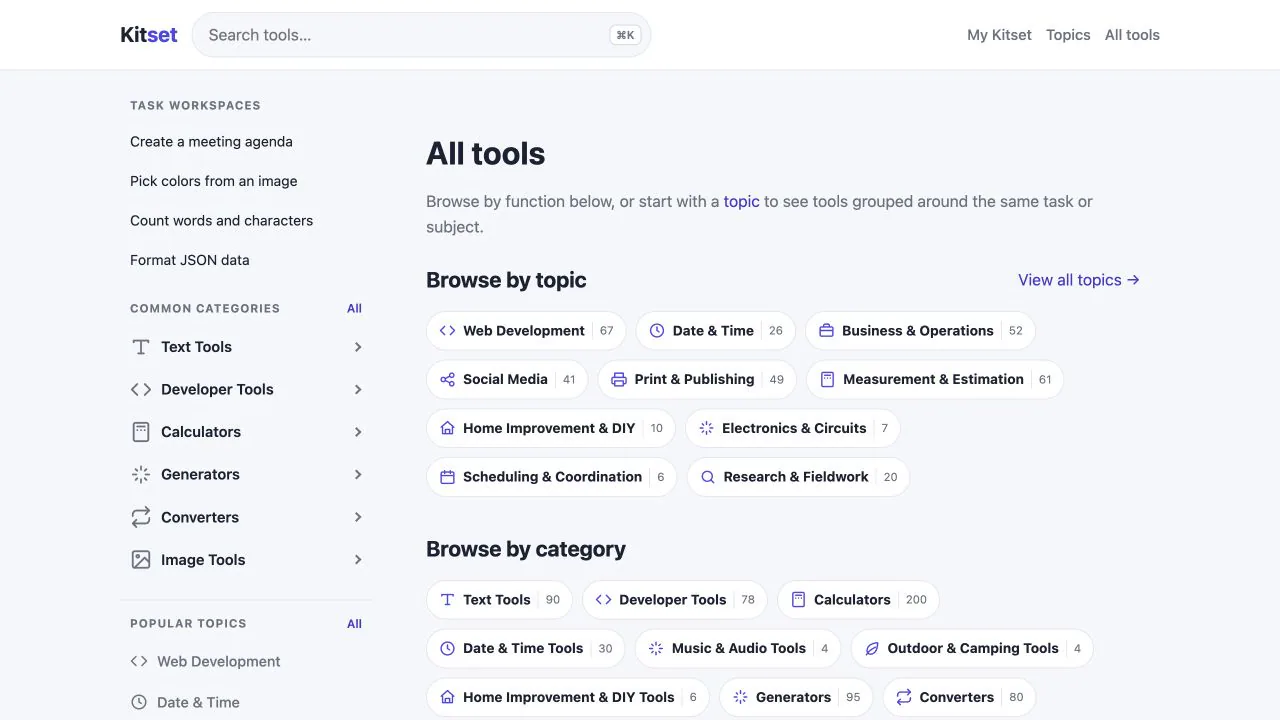Click the Generators sparkle sidebar icon

point(141,475)
